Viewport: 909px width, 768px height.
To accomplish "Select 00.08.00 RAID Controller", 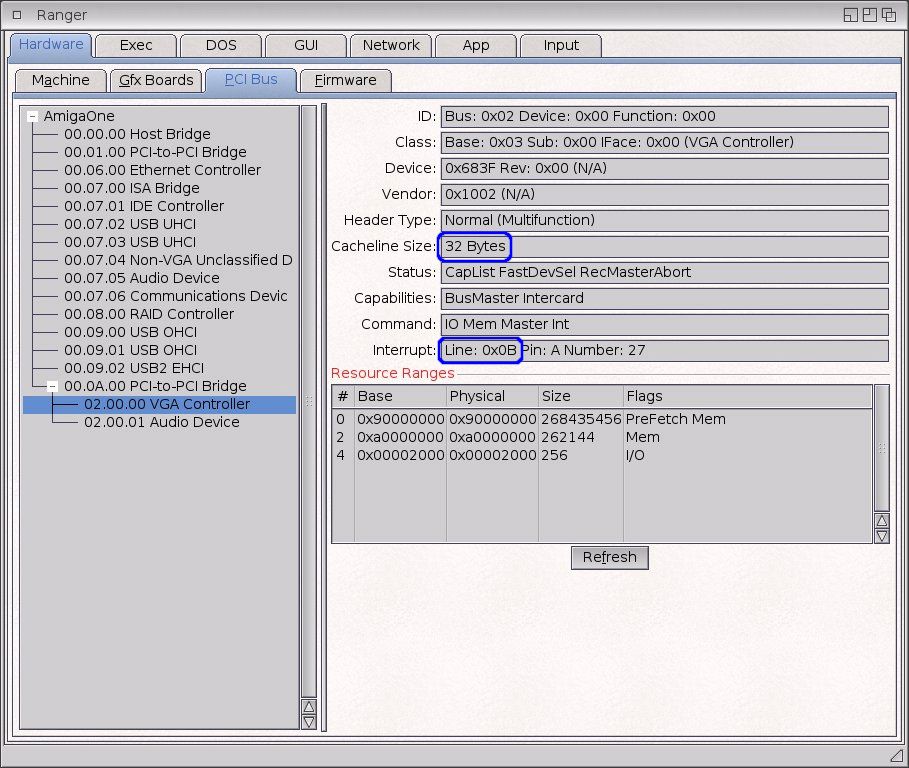I will point(149,314).
